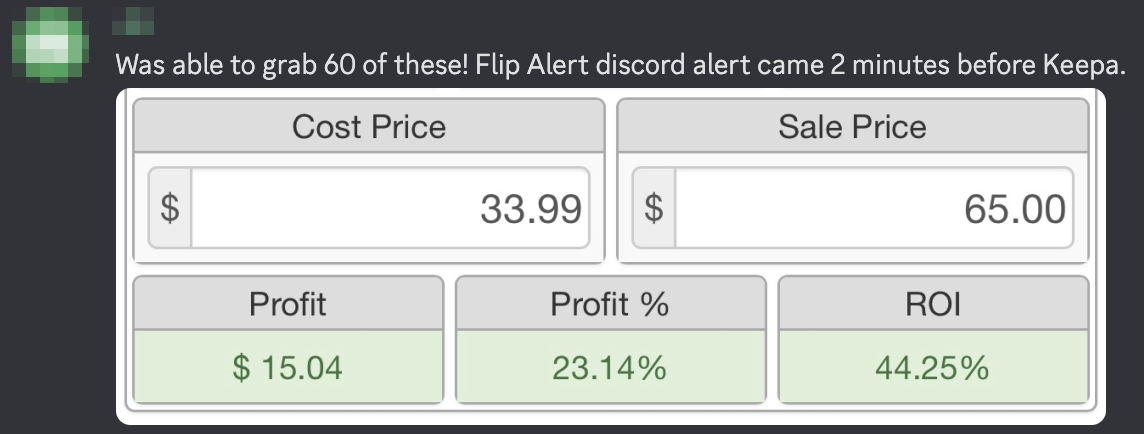Click the dollar sign beside Sale Price field
Image resolution: width=1144 pixels, height=434 pixels.
(x=654, y=209)
